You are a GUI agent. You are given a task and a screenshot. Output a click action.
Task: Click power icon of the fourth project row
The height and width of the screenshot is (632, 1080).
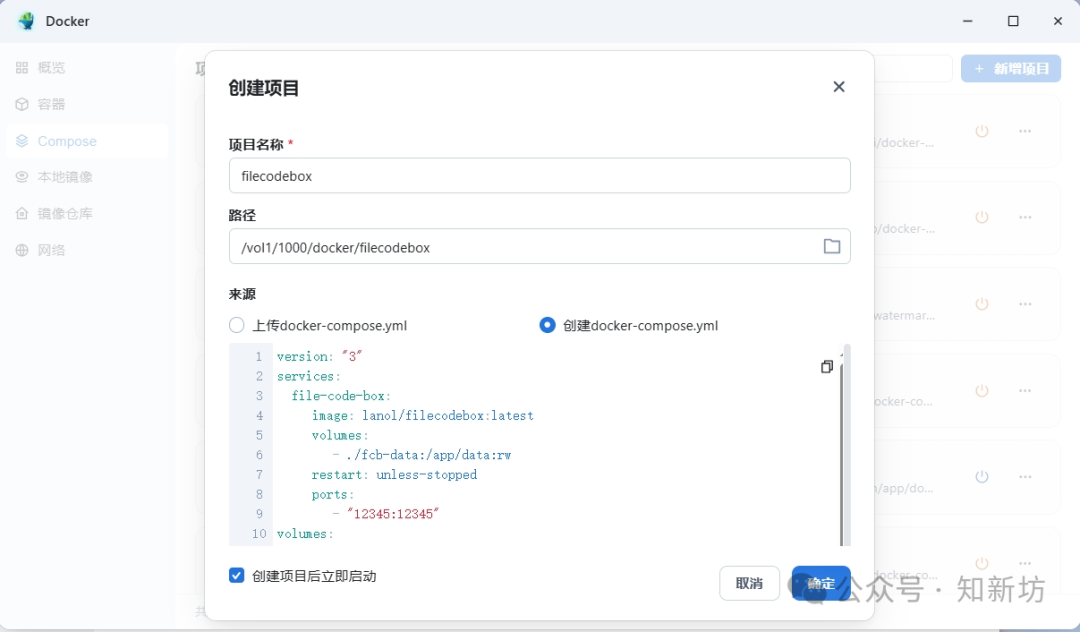[982, 390]
